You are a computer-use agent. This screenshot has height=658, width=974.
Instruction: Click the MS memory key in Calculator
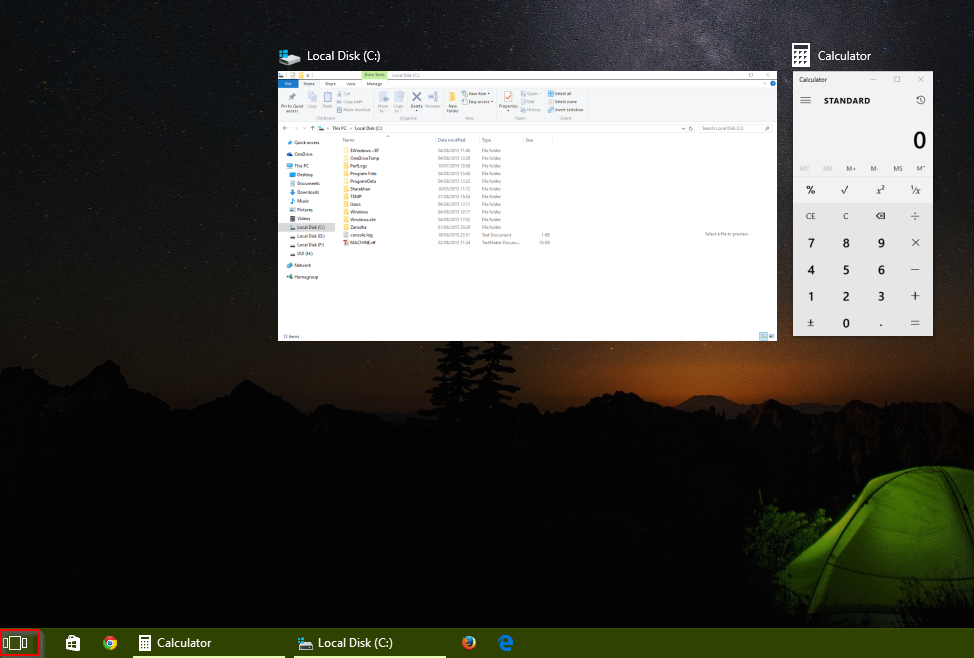click(x=898, y=168)
